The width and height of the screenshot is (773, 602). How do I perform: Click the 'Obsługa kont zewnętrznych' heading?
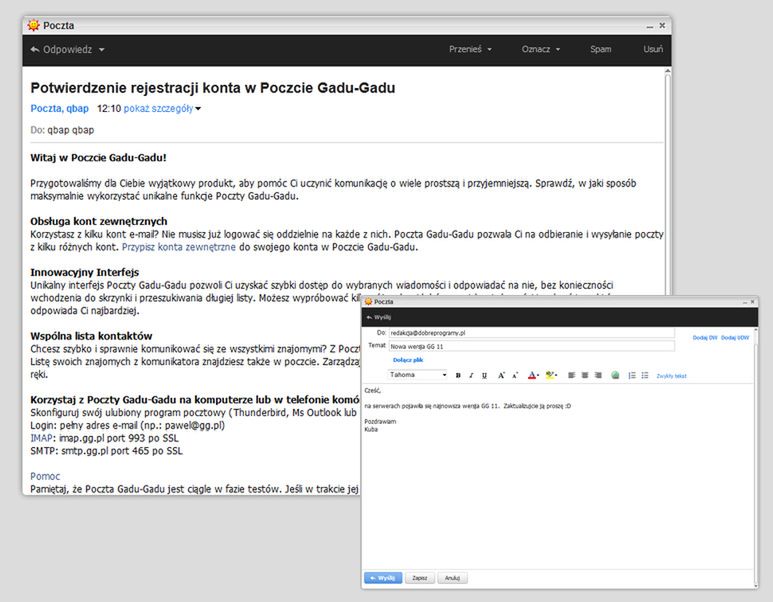click(x=99, y=221)
